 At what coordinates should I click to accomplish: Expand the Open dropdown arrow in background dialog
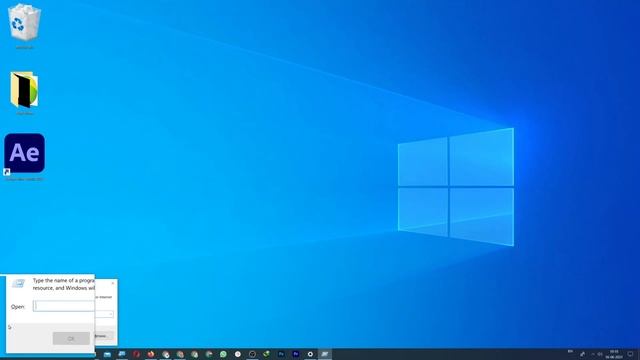[110, 314]
